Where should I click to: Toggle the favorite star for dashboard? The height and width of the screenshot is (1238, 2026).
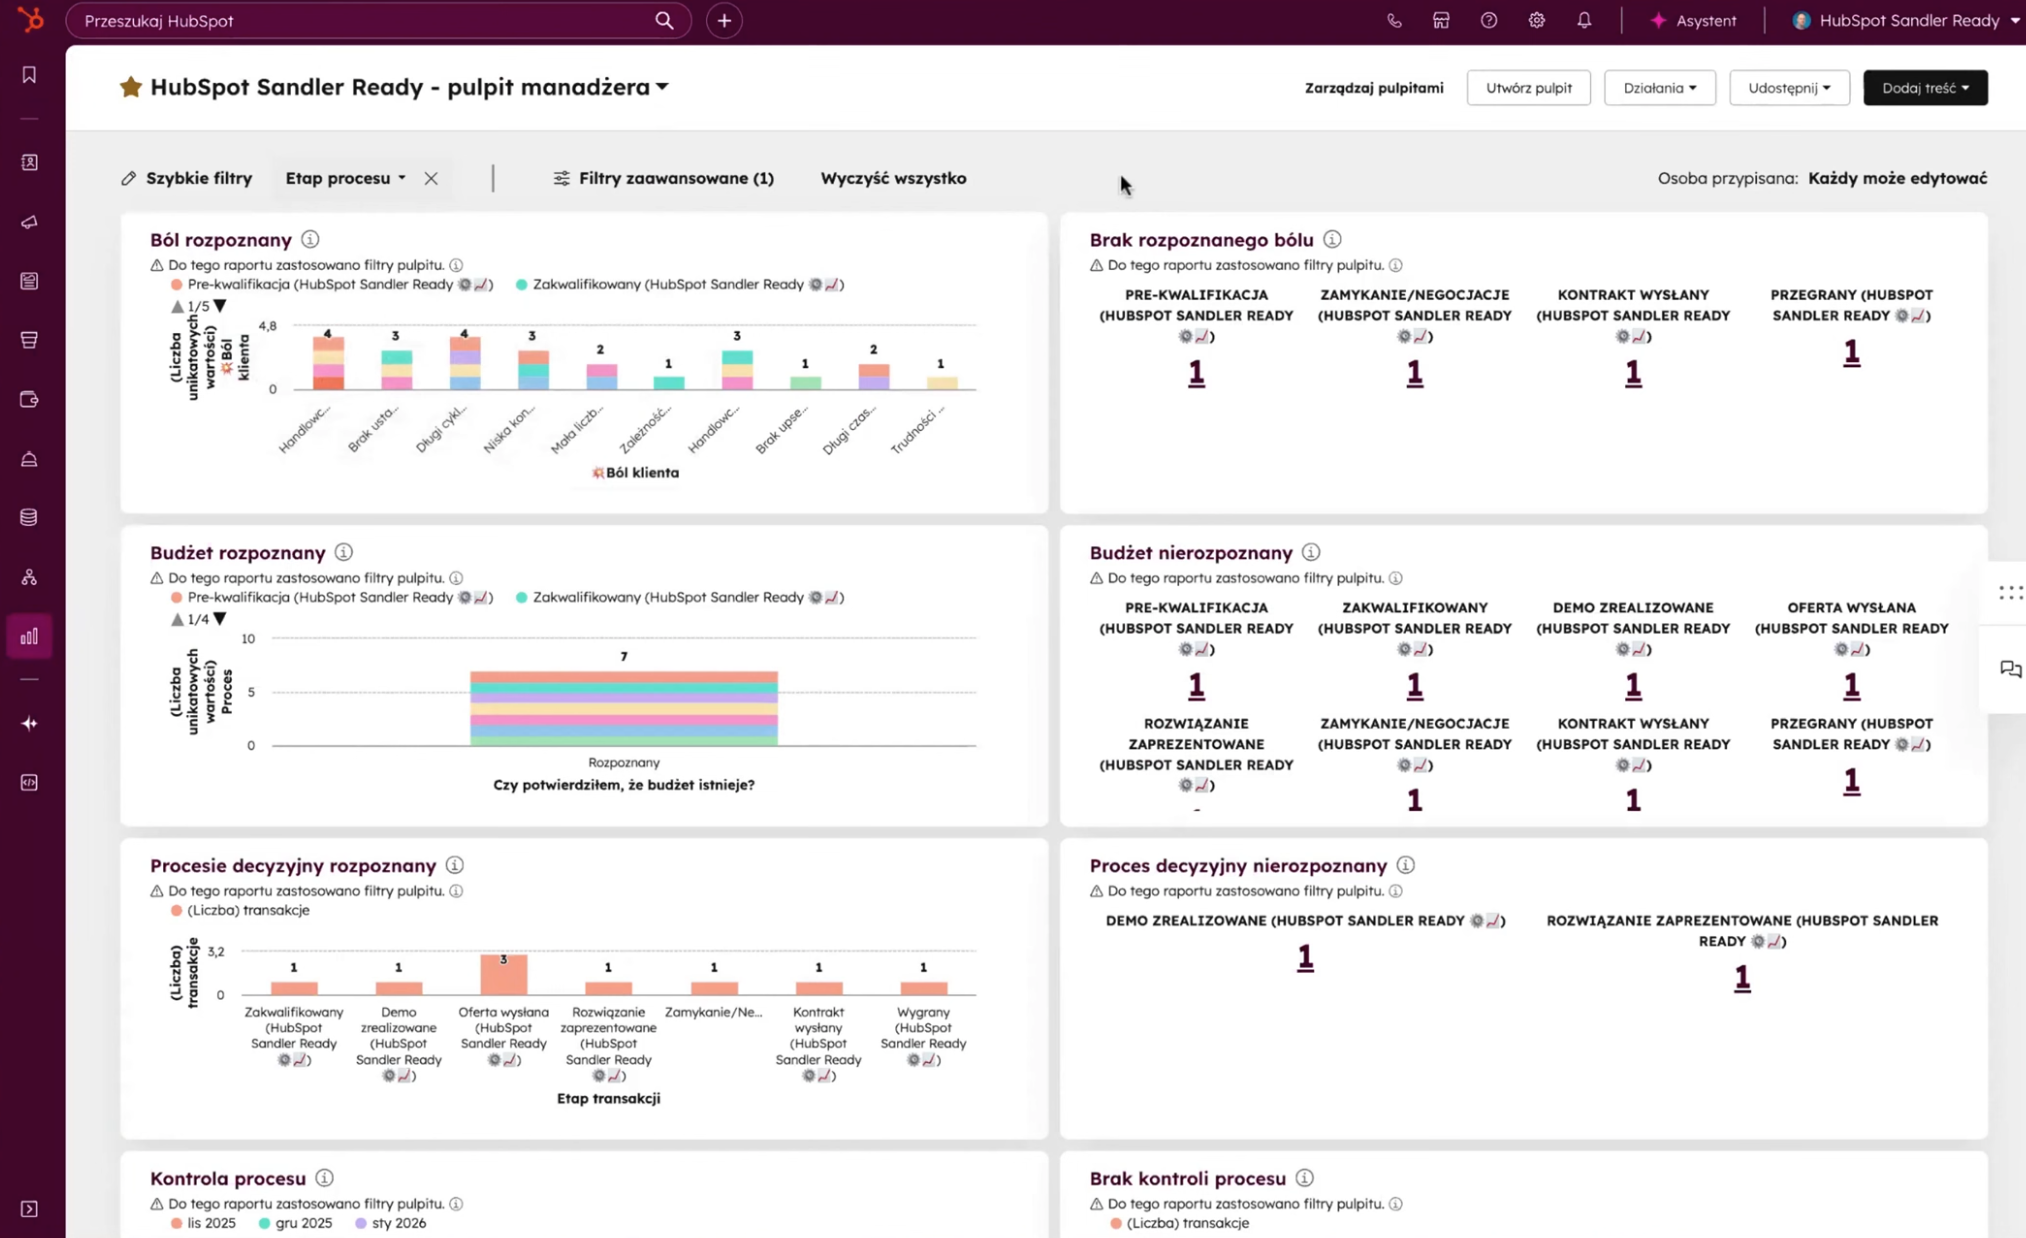tap(130, 87)
